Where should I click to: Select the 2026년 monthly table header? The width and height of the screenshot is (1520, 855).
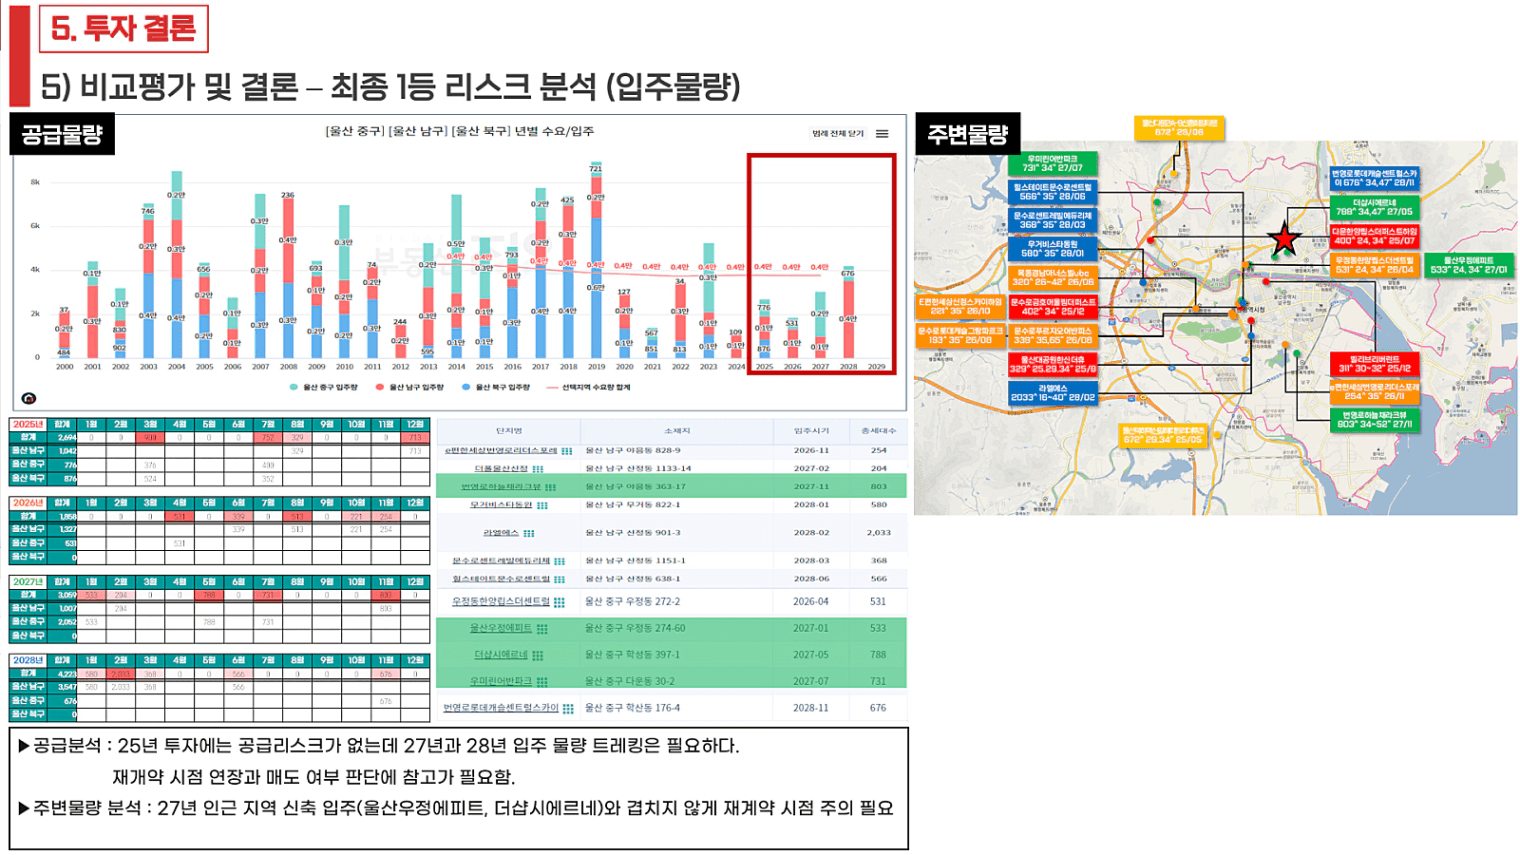coord(28,502)
